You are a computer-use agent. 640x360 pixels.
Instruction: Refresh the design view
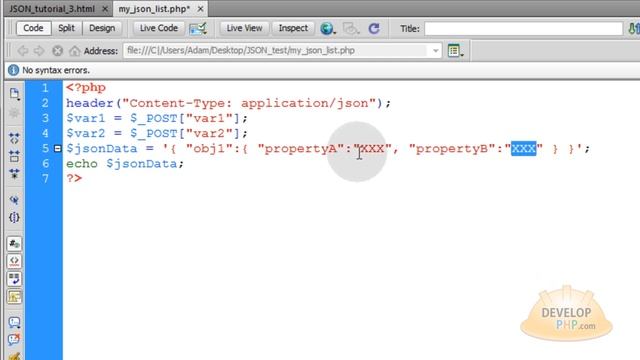(x=374, y=29)
